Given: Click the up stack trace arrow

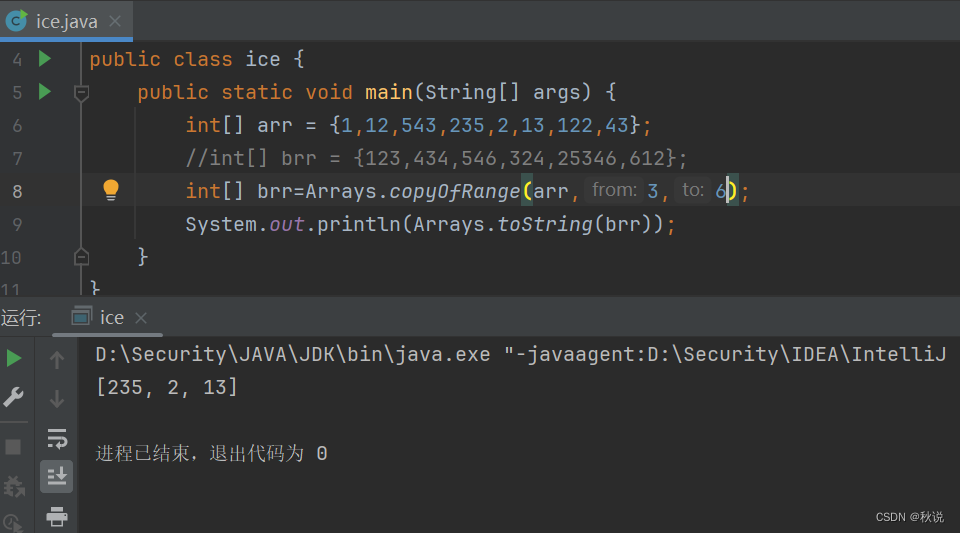Looking at the screenshot, I should tap(57, 360).
